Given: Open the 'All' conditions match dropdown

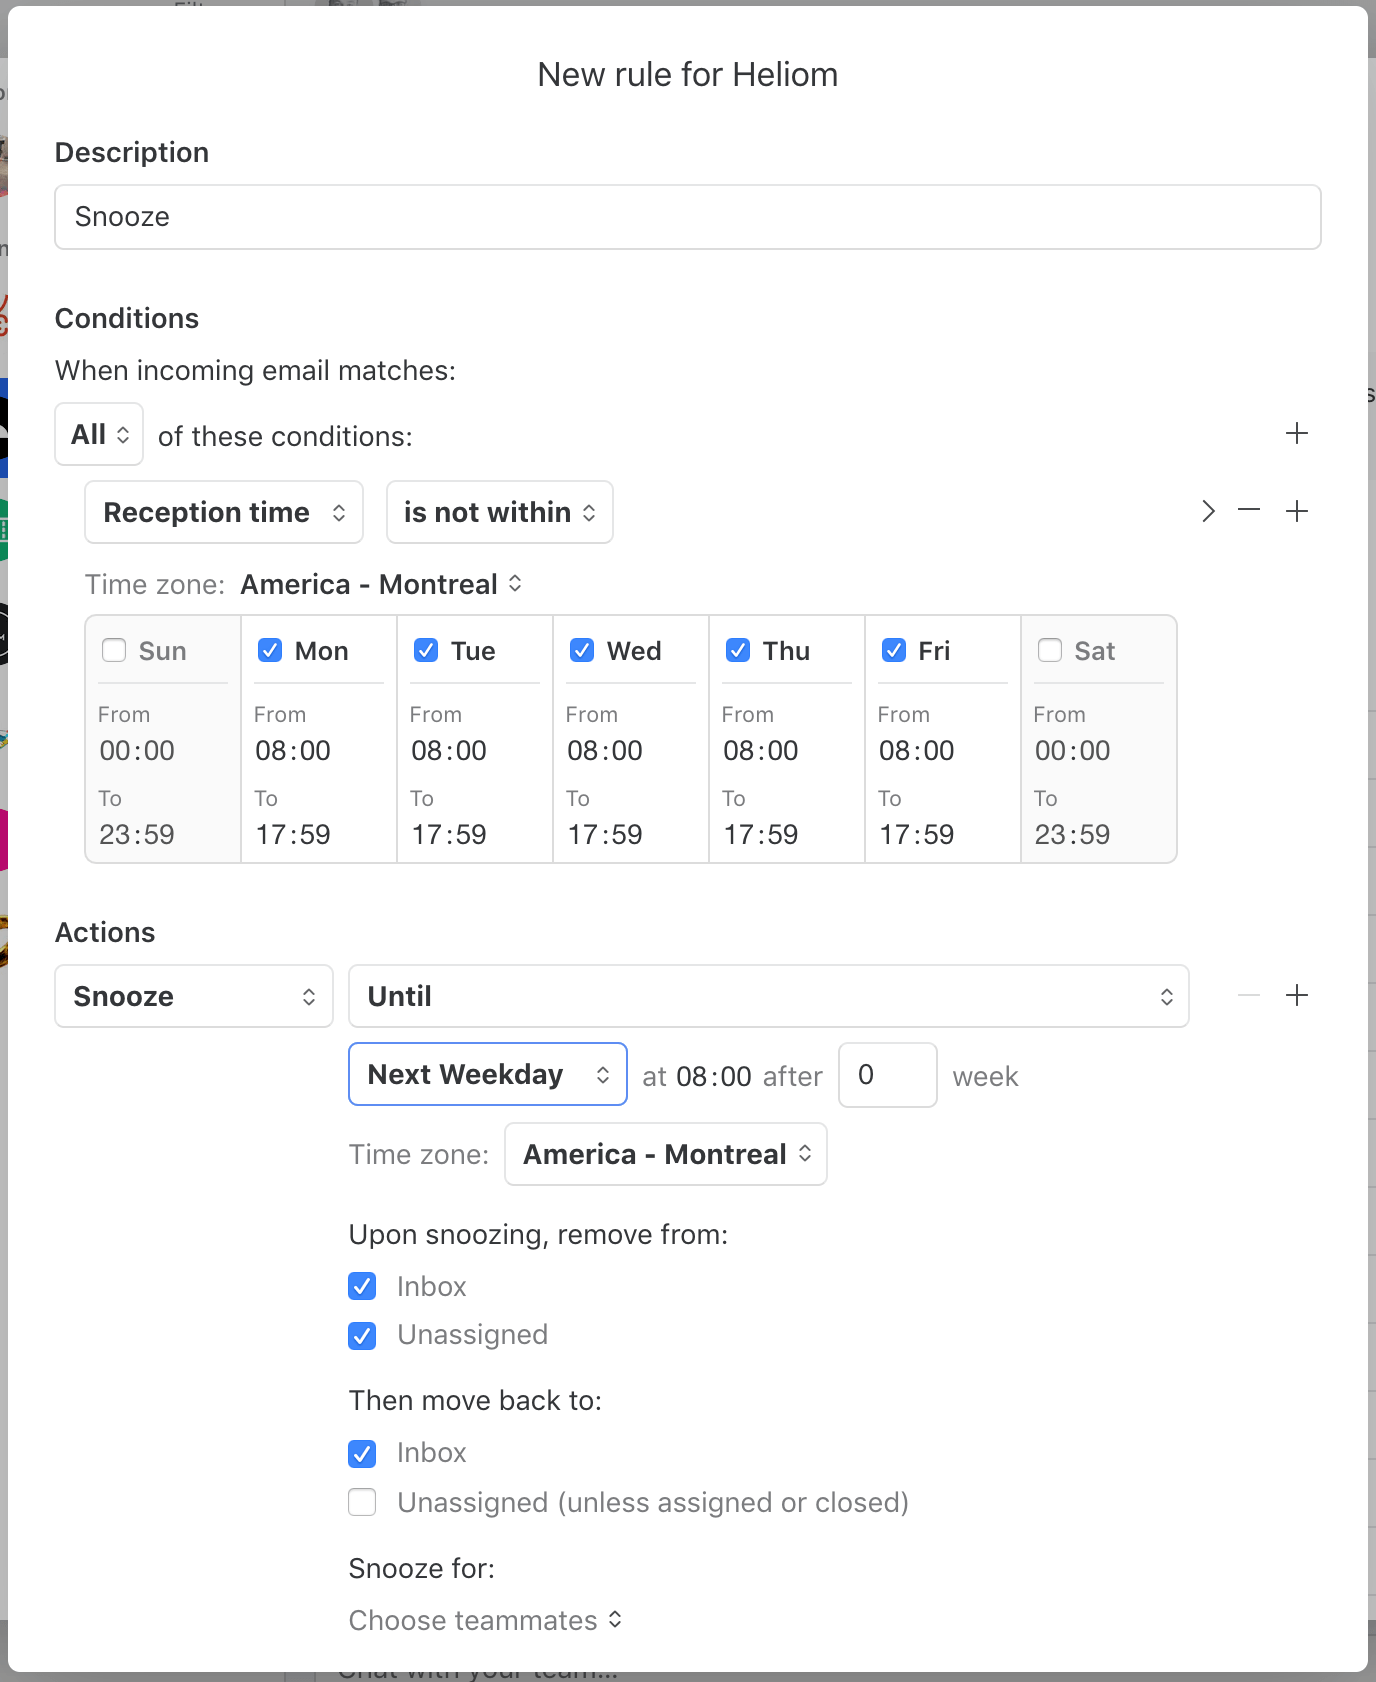Looking at the screenshot, I should pyautogui.click(x=99, y=434).
